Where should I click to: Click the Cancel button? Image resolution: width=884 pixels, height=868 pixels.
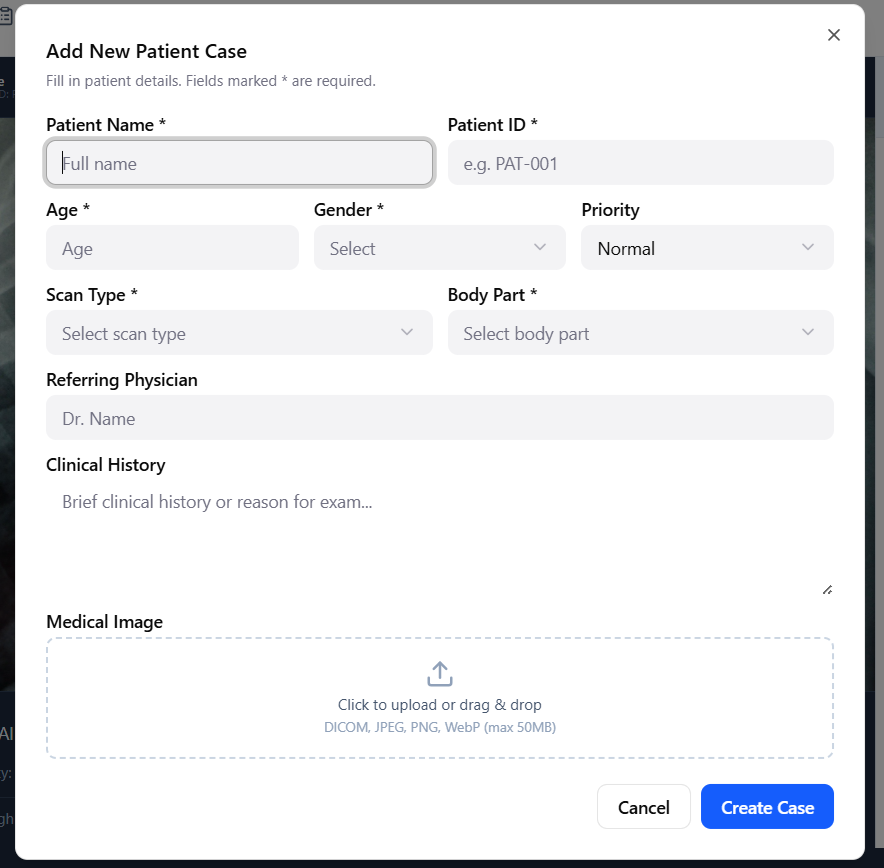click(643, 807)
